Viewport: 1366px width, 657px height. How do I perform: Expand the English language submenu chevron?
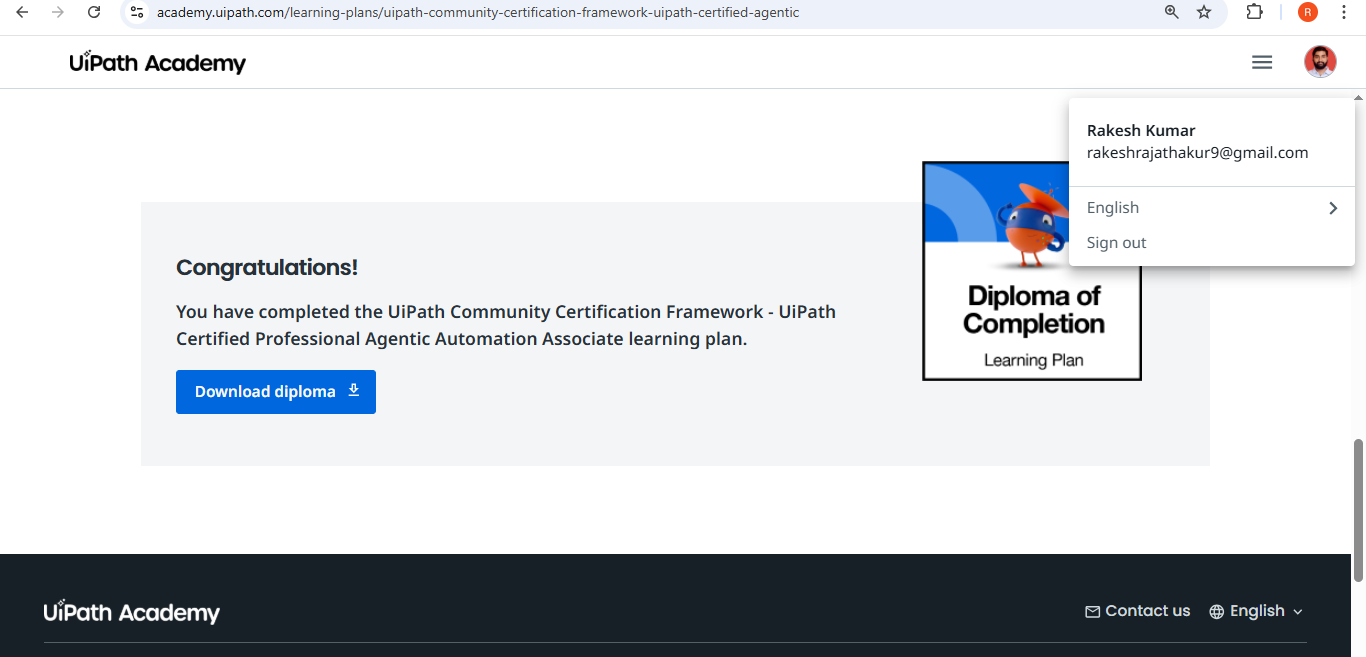tap(1333, 208)
